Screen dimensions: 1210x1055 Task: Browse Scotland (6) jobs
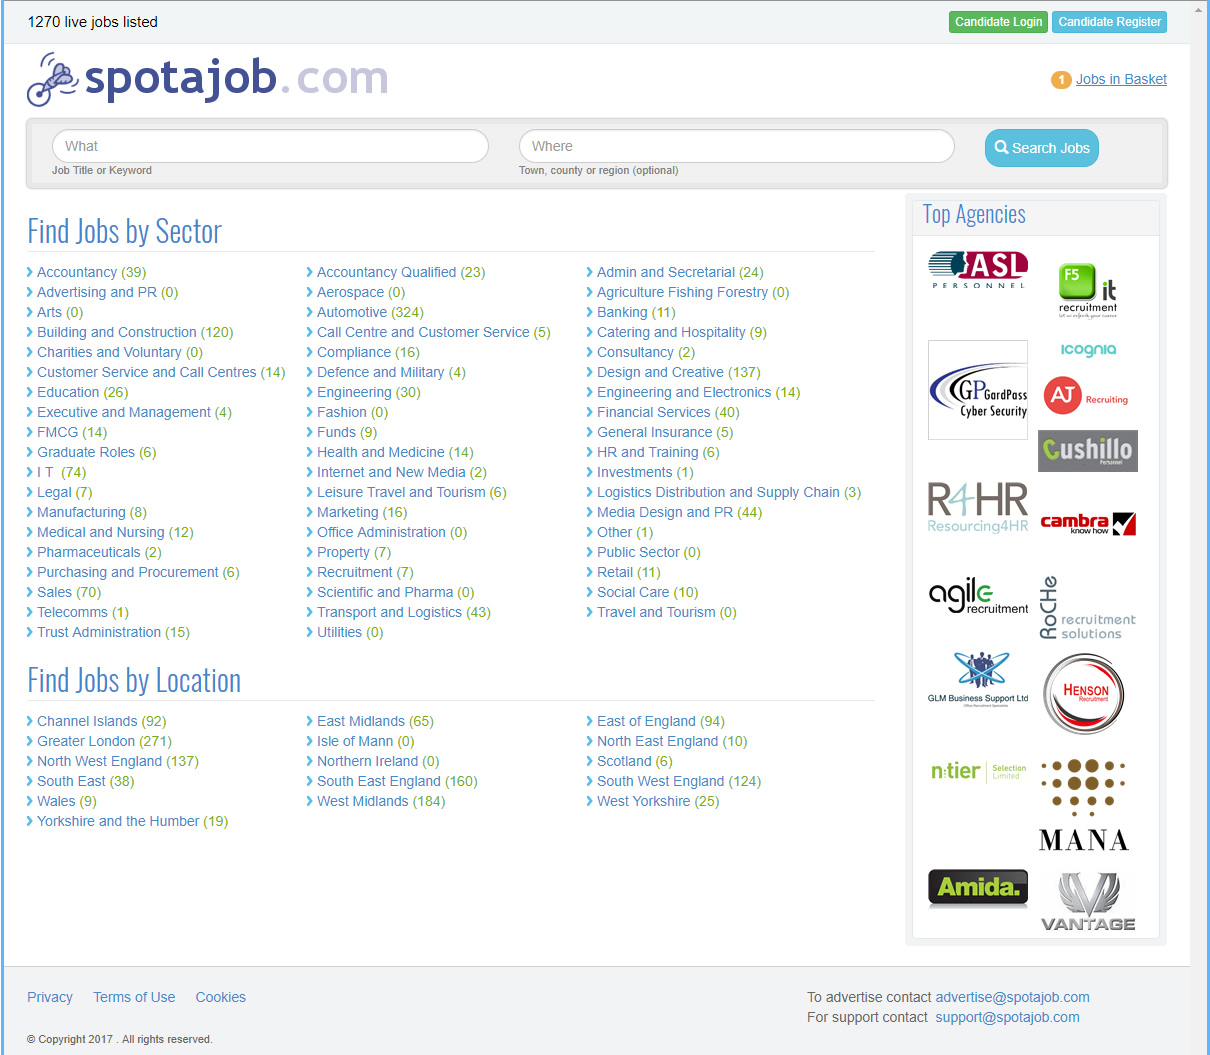tap(634, 761)
